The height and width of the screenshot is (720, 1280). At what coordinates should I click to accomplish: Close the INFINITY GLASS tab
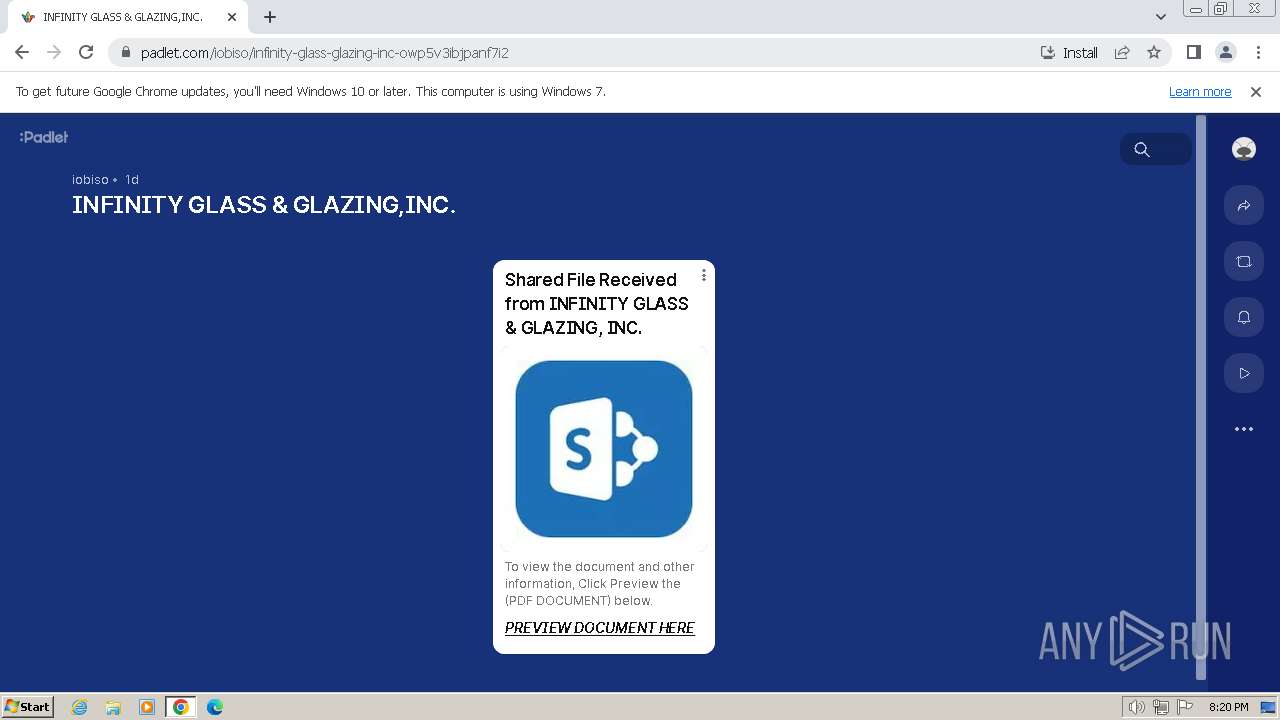point(232,17)
